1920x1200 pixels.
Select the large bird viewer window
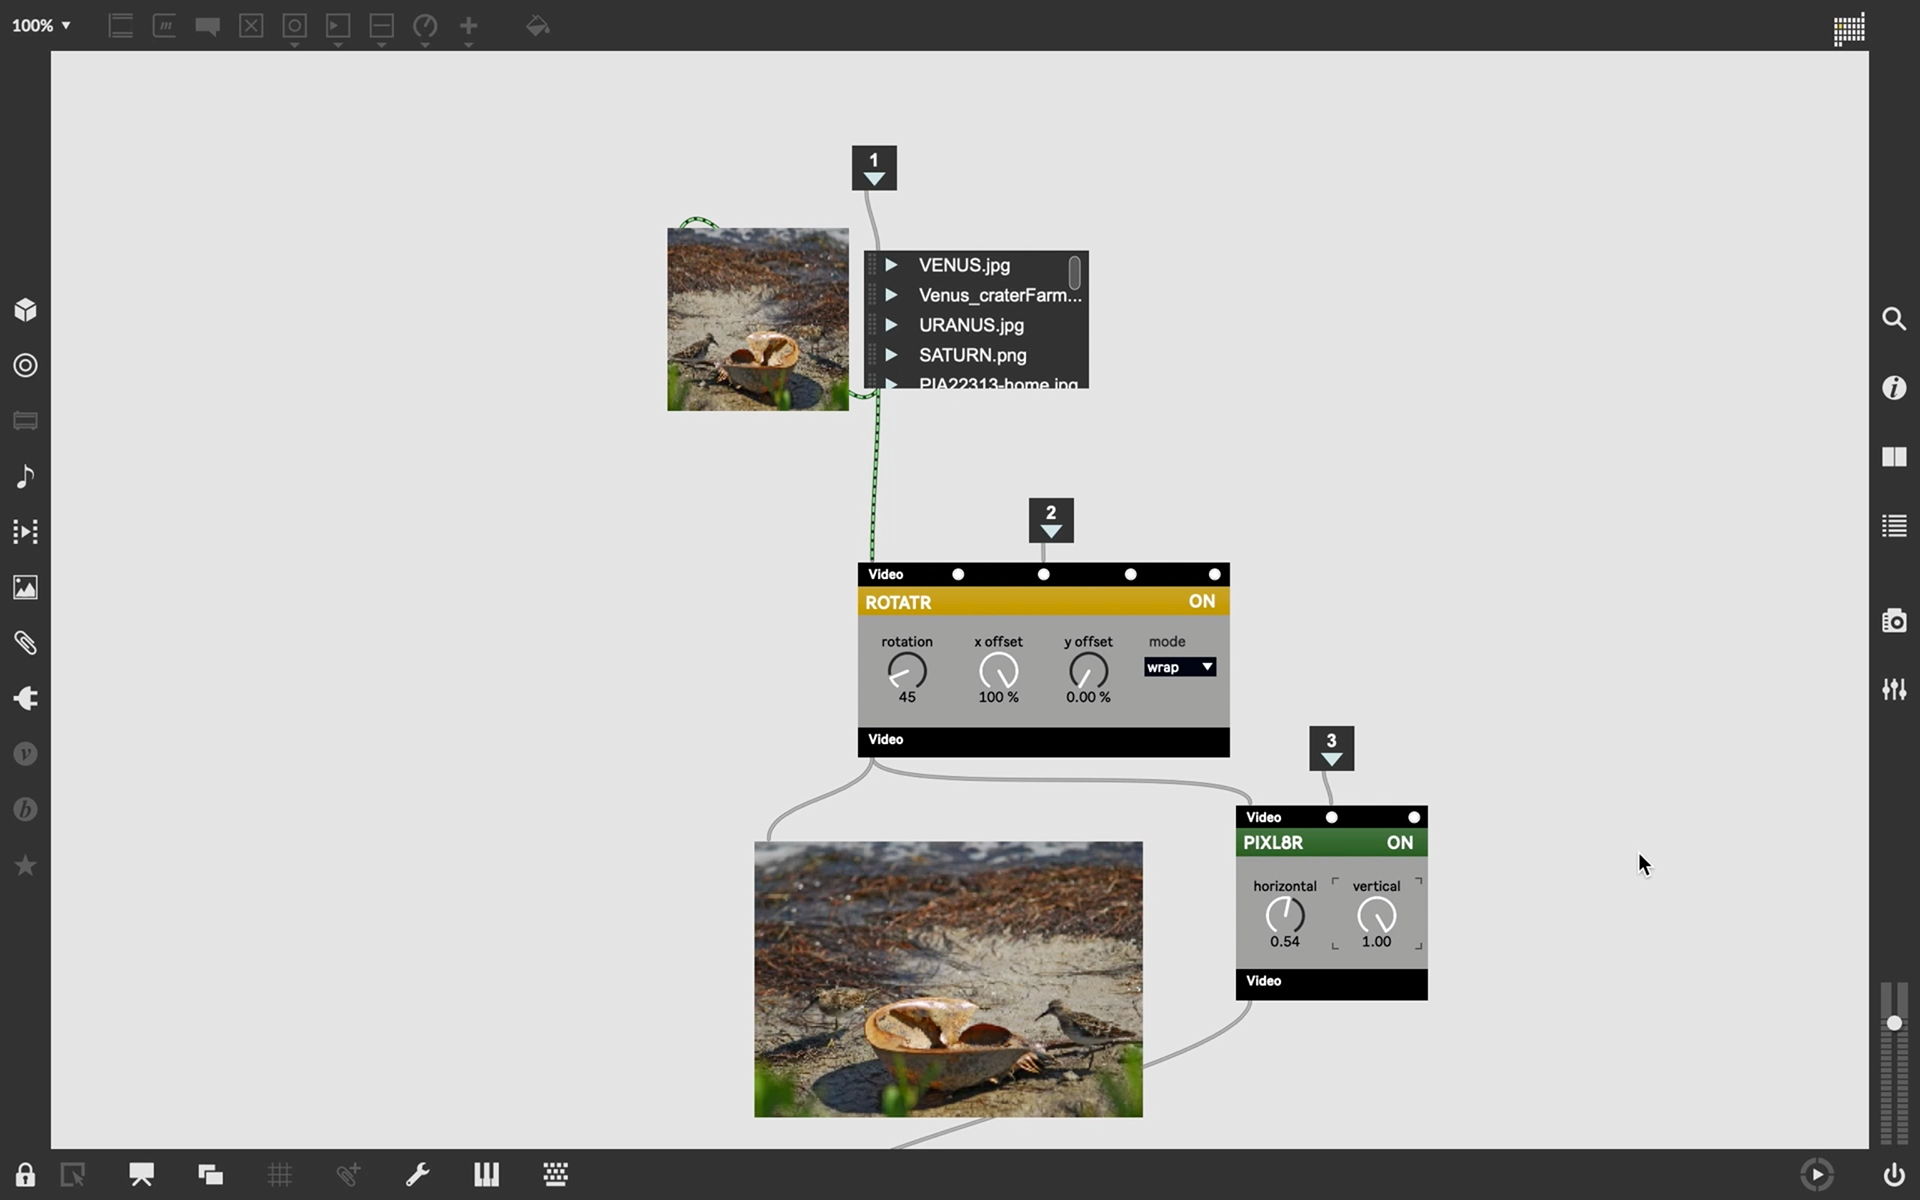pos(948,979)
